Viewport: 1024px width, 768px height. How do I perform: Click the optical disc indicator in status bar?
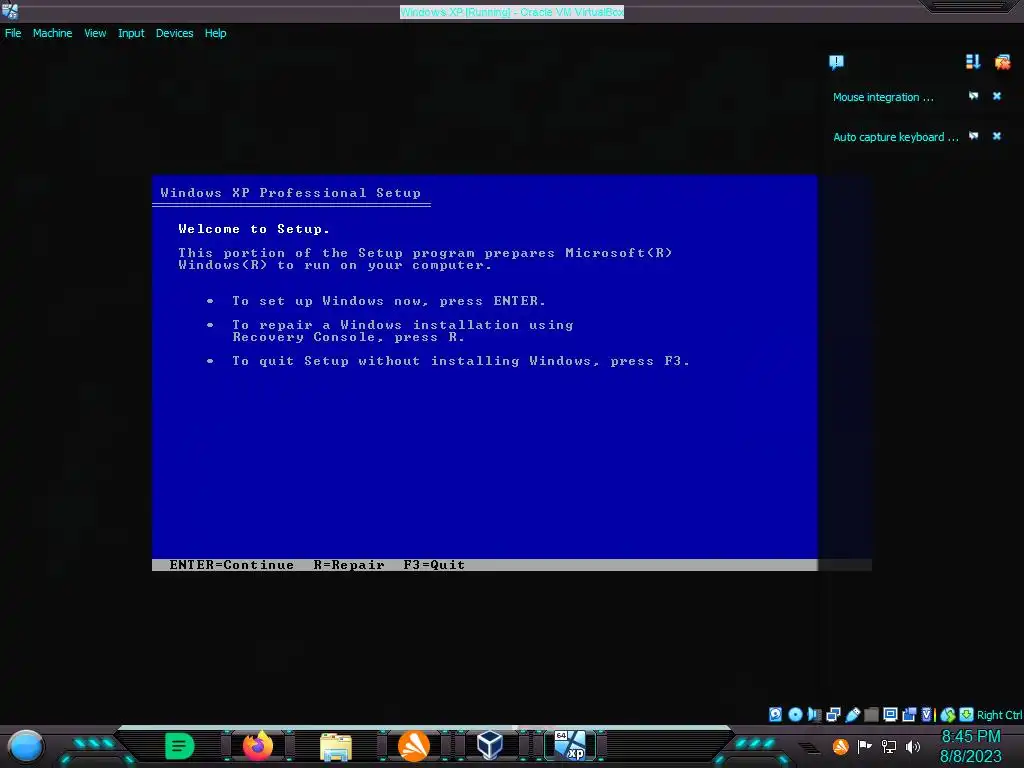coord(795,714)
